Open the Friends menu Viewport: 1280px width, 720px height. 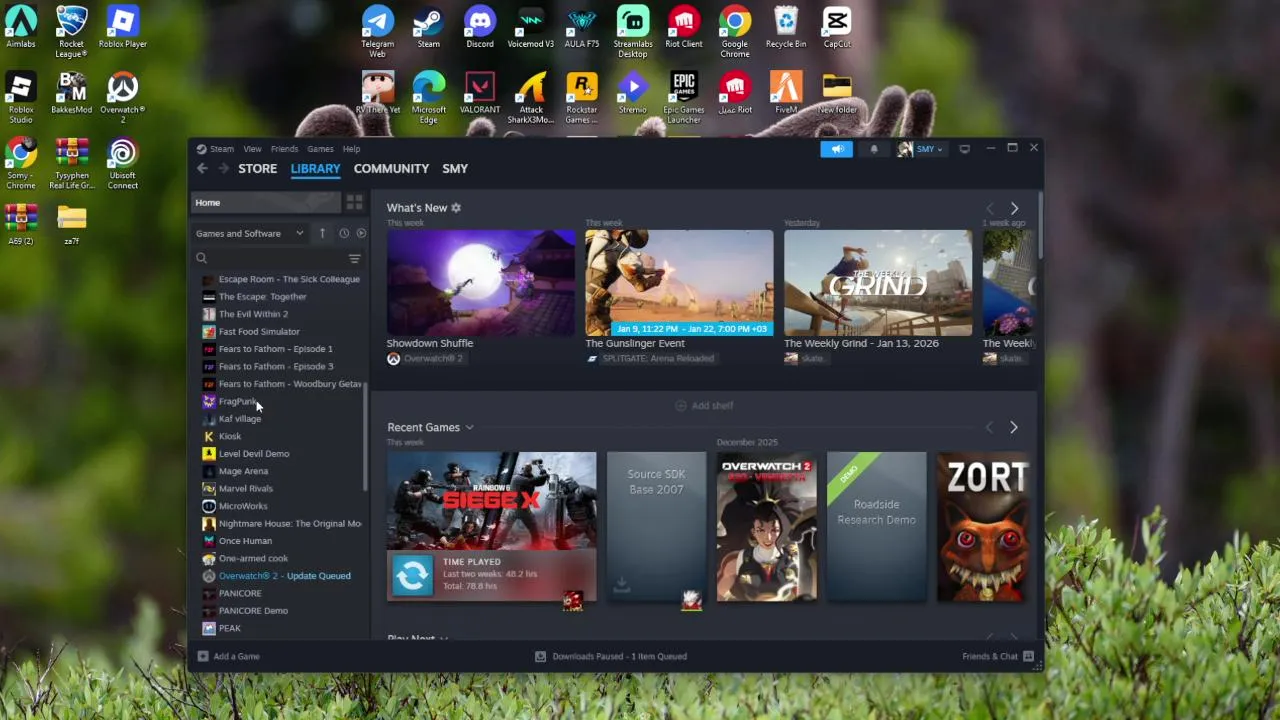[x=284, y=149]
